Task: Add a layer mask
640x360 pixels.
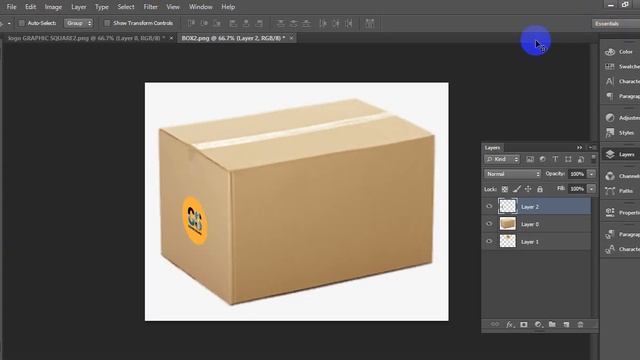Action: [x=524, y=324]
